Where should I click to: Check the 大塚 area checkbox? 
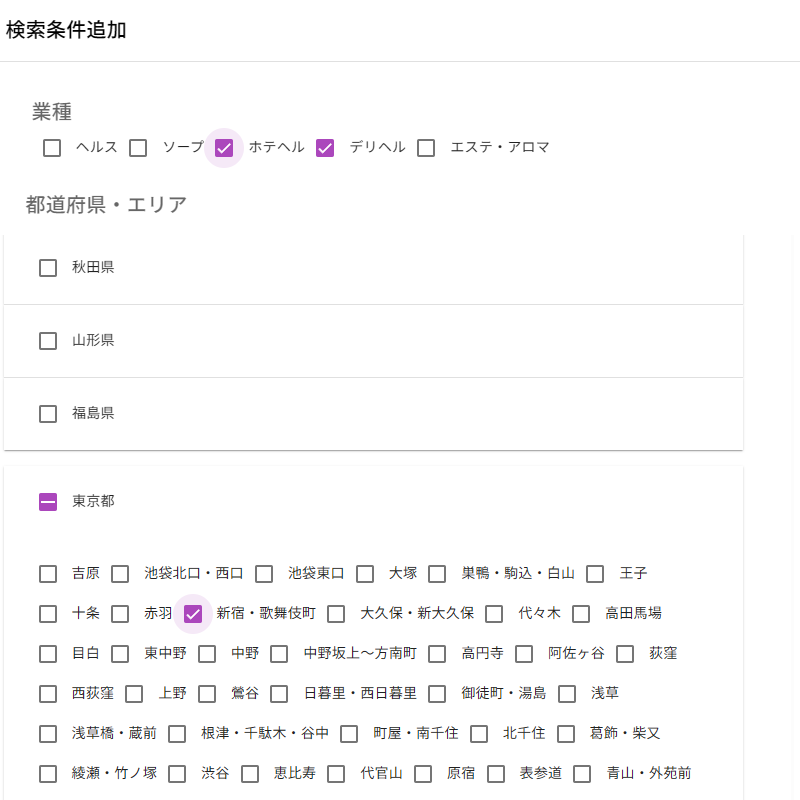click(365, 574)
